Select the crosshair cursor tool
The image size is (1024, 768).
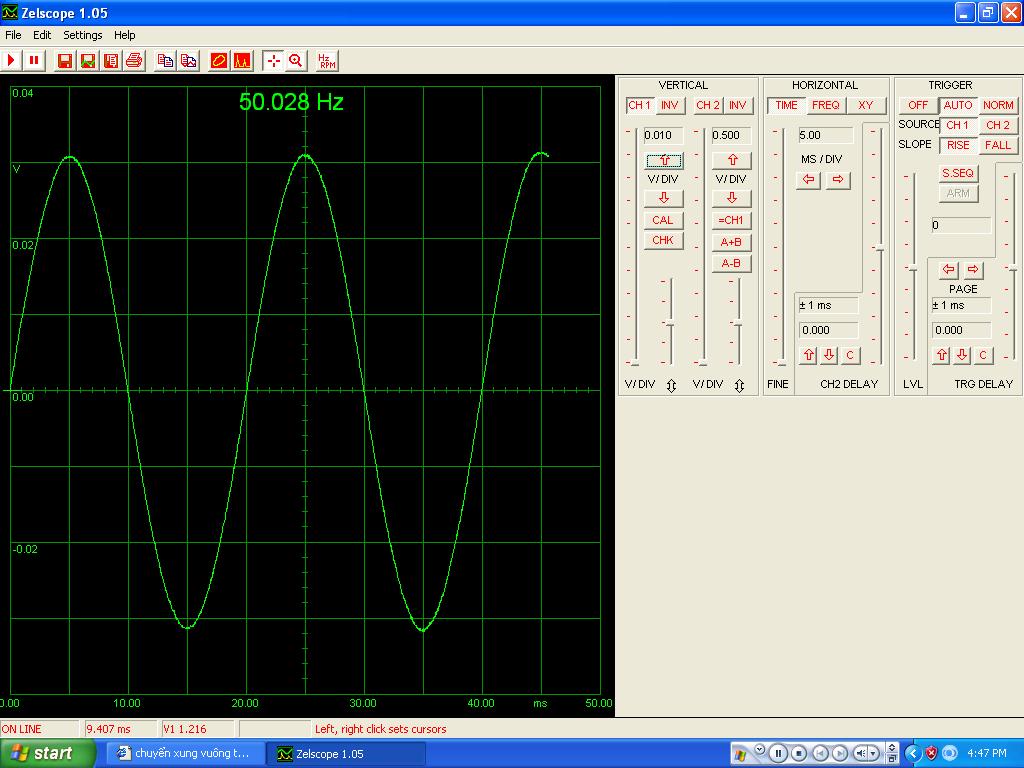click(x=273, y=61)
